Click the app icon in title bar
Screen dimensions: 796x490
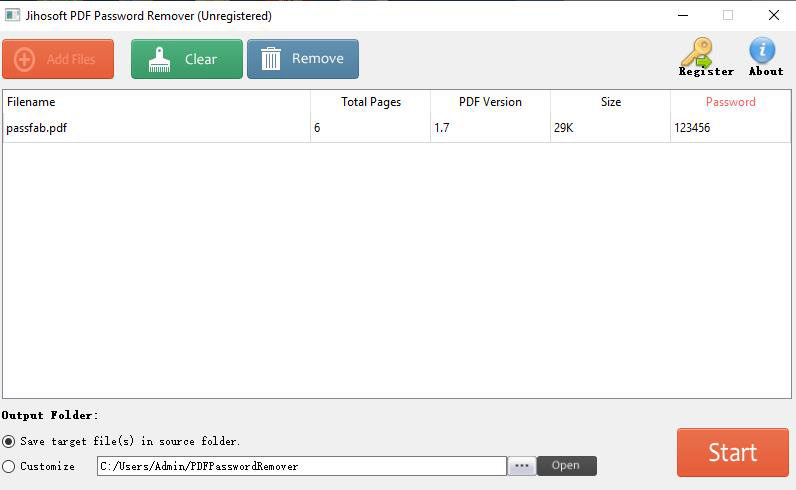[10, 15]
